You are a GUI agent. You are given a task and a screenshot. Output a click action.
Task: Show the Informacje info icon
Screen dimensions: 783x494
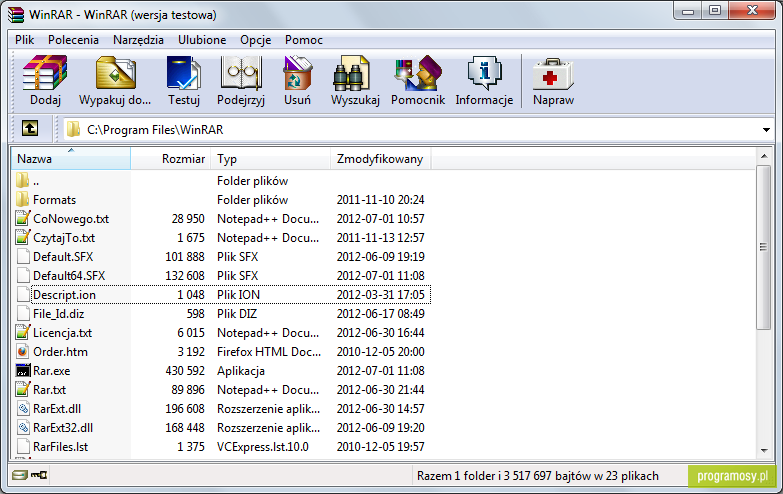484,73
